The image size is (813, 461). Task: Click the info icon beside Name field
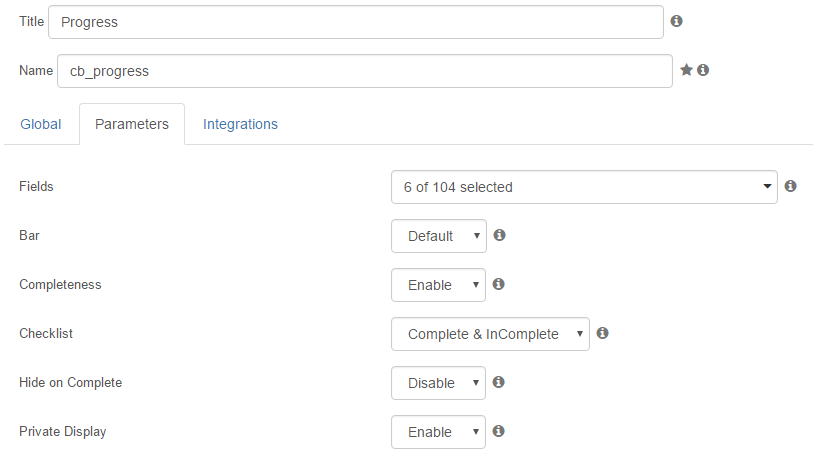703,70
